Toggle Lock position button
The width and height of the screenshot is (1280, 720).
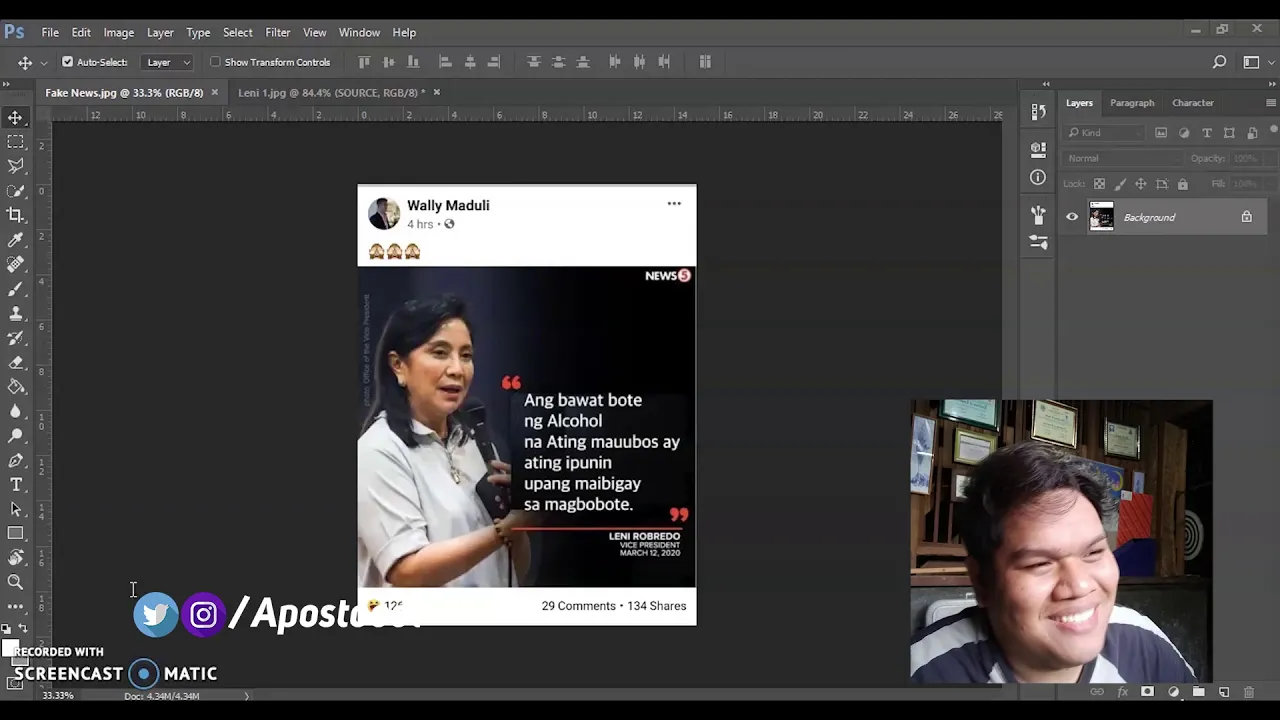click(1141, 184)
